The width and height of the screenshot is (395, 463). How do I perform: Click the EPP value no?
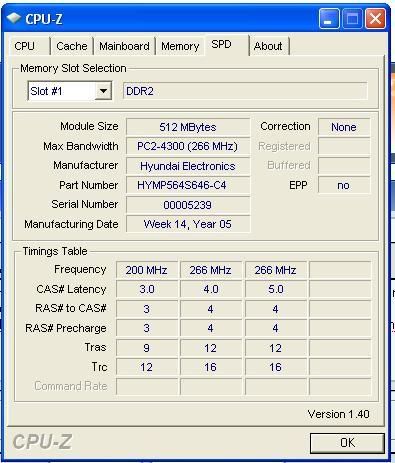coord(344,185)
